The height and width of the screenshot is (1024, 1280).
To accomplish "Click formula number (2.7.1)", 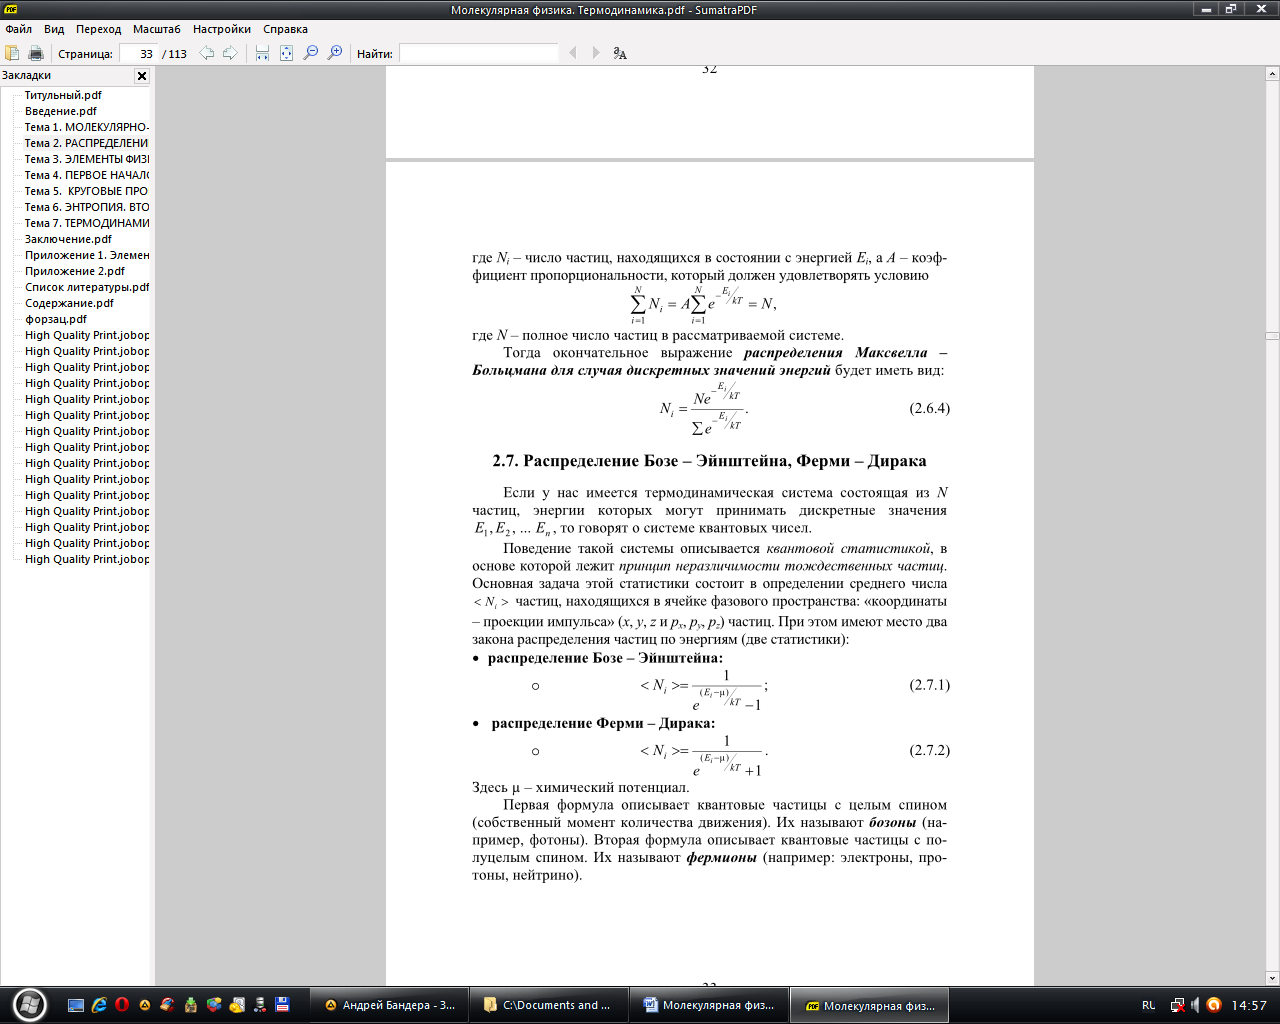I will (930, 685).
